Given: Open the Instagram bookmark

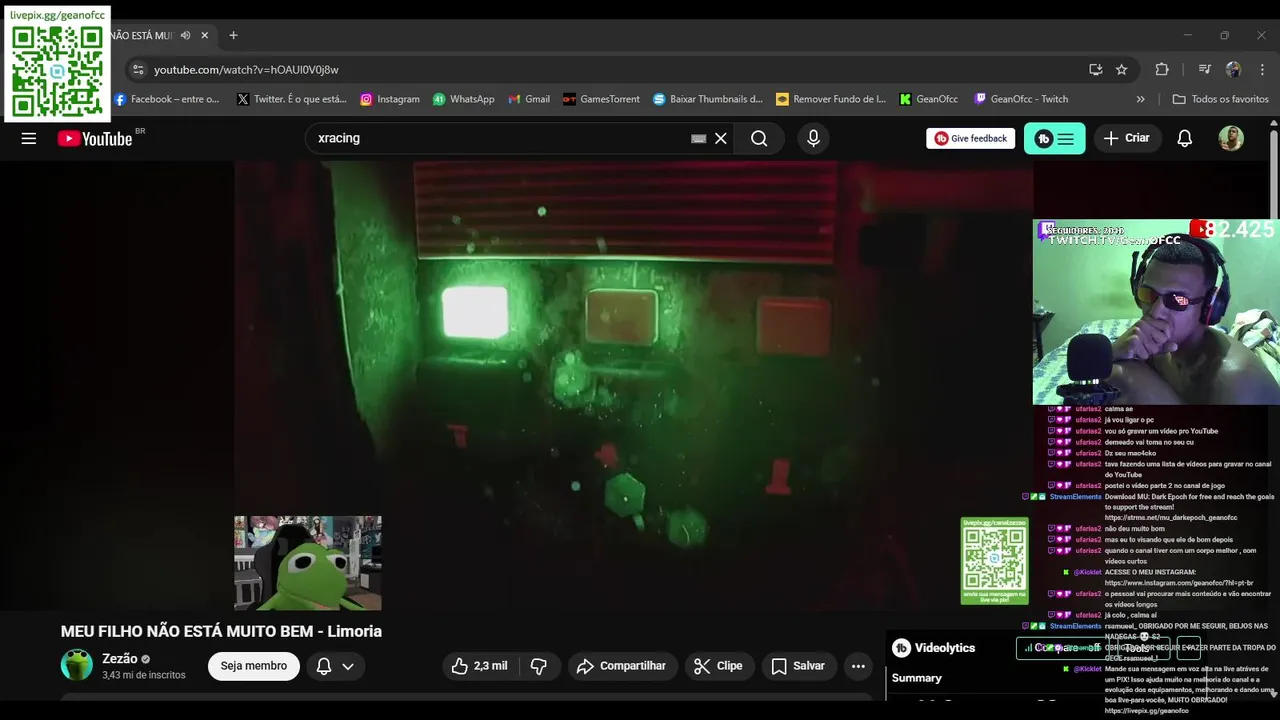Looking at the screenshot, I should coord(390,99).
